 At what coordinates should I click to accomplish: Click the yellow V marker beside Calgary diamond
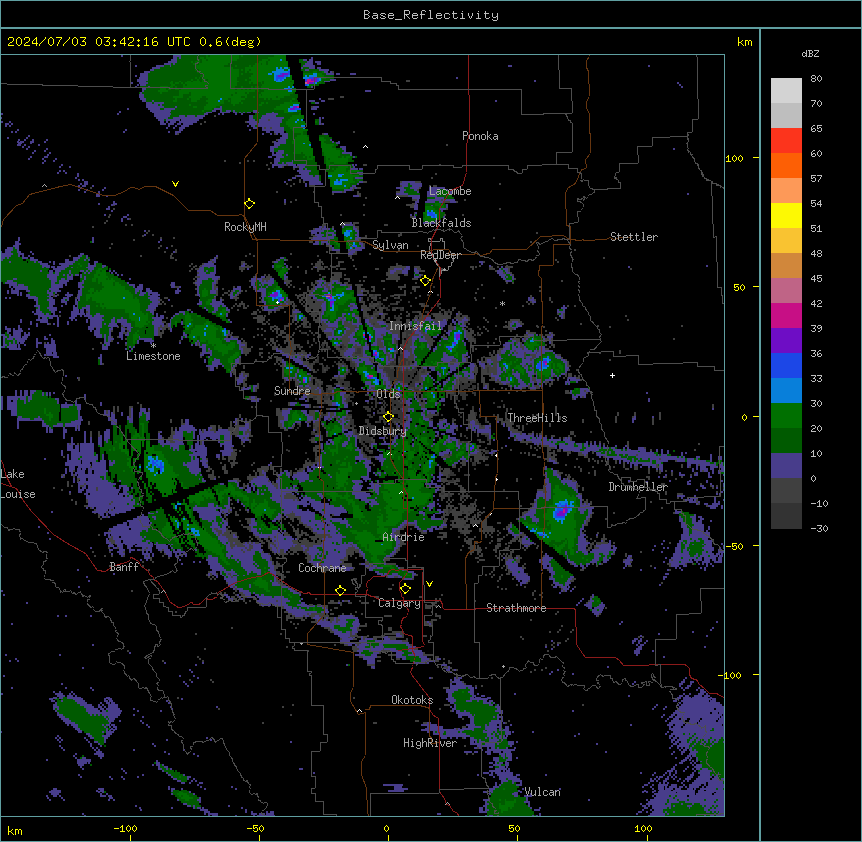(429, 584)
